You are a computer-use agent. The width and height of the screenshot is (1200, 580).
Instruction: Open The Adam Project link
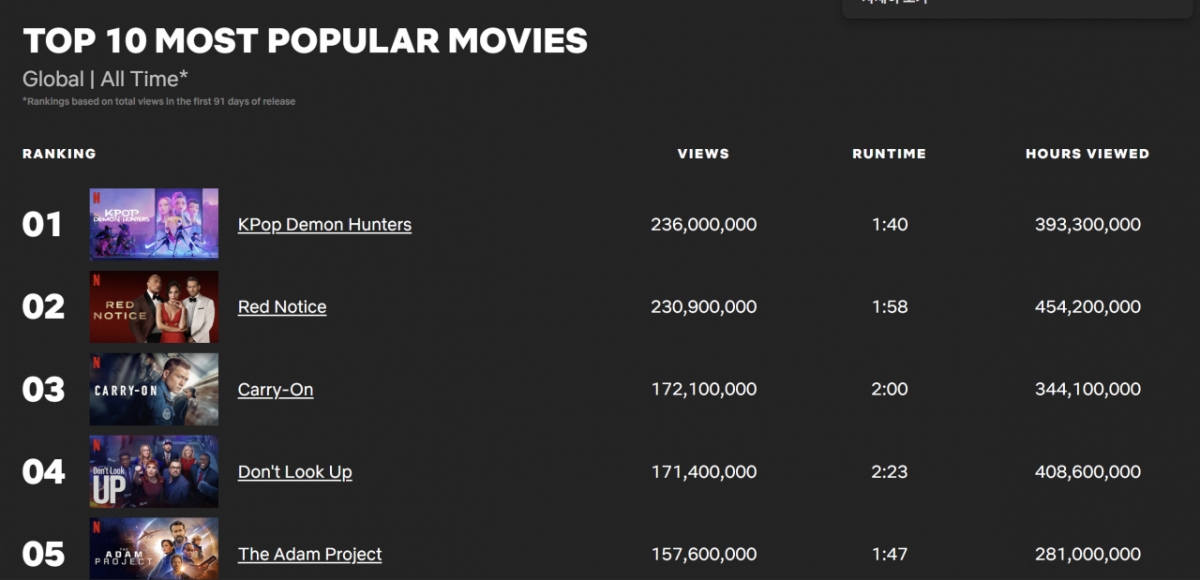coord(310,554)
